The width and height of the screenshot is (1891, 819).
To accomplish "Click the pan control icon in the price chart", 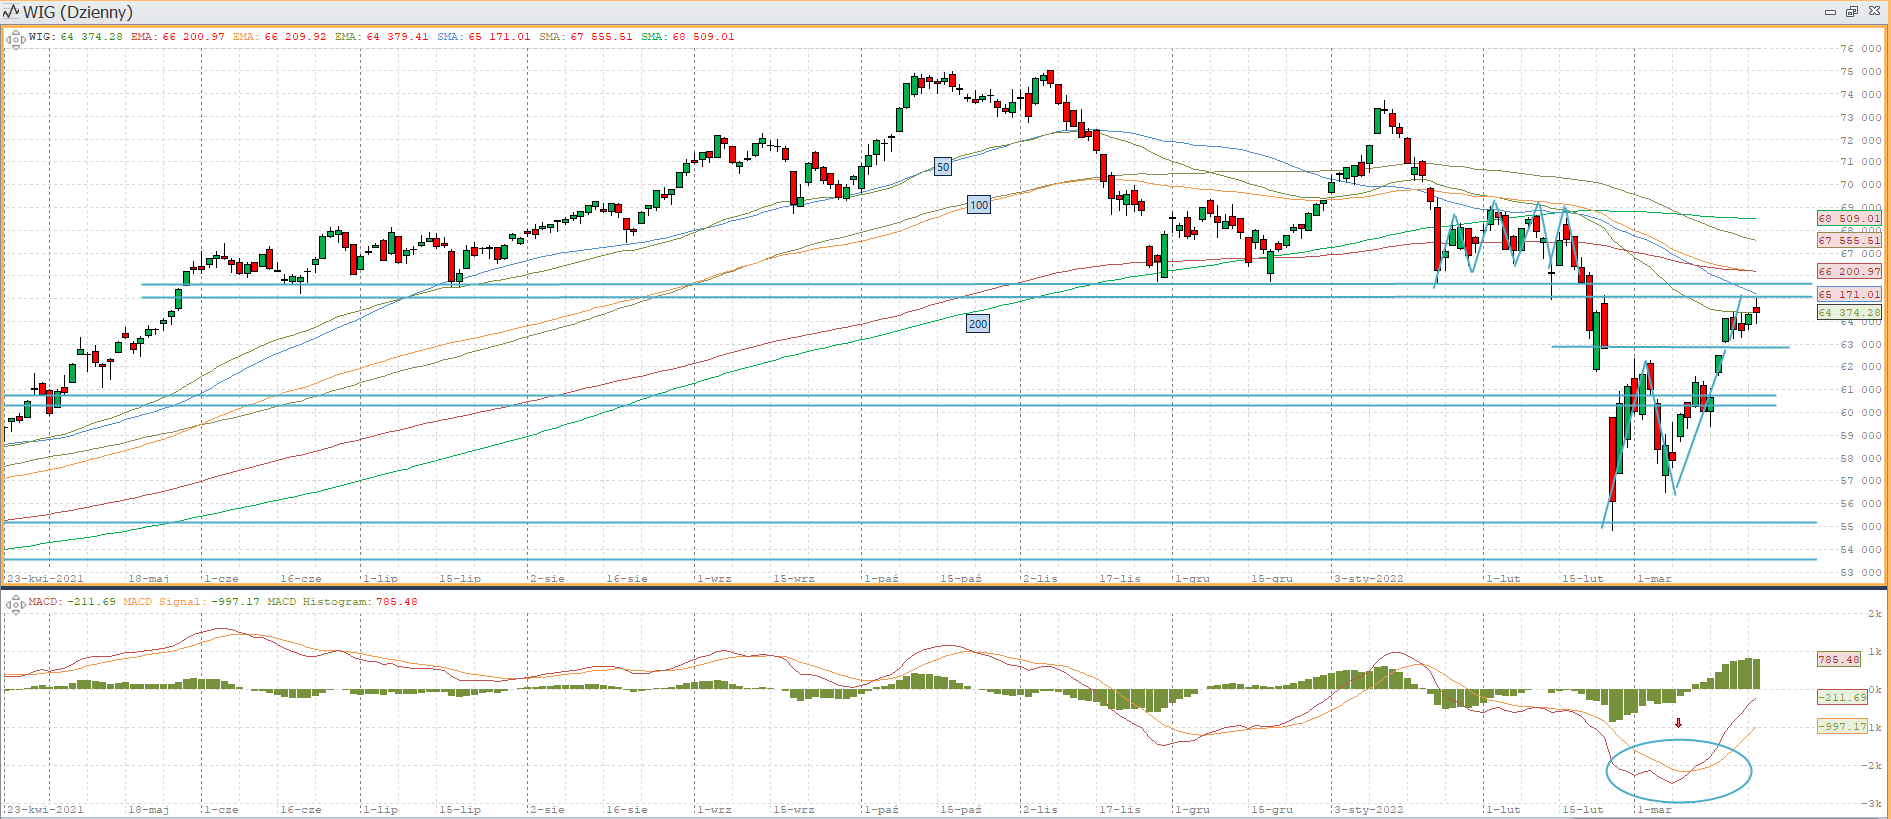I will click(15, 40).
